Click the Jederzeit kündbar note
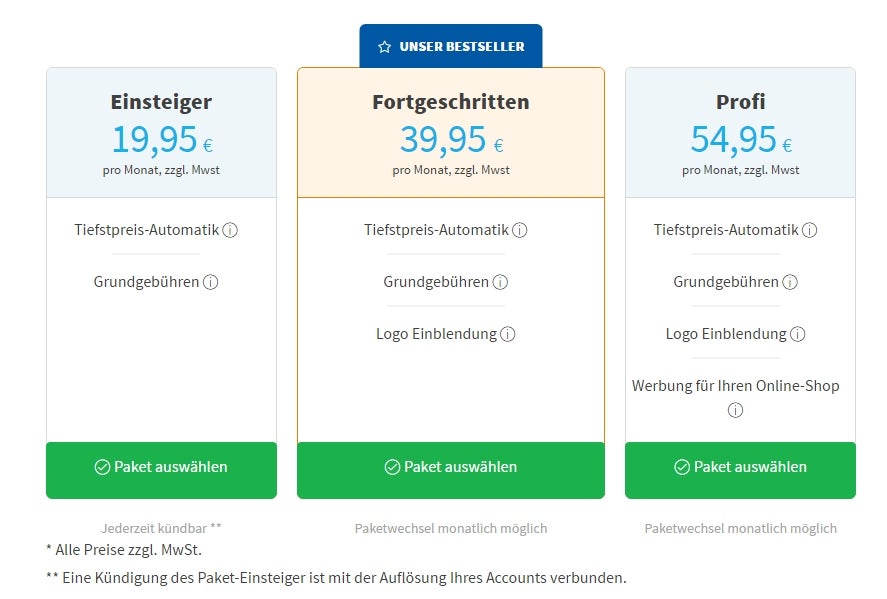 [161, 528]
